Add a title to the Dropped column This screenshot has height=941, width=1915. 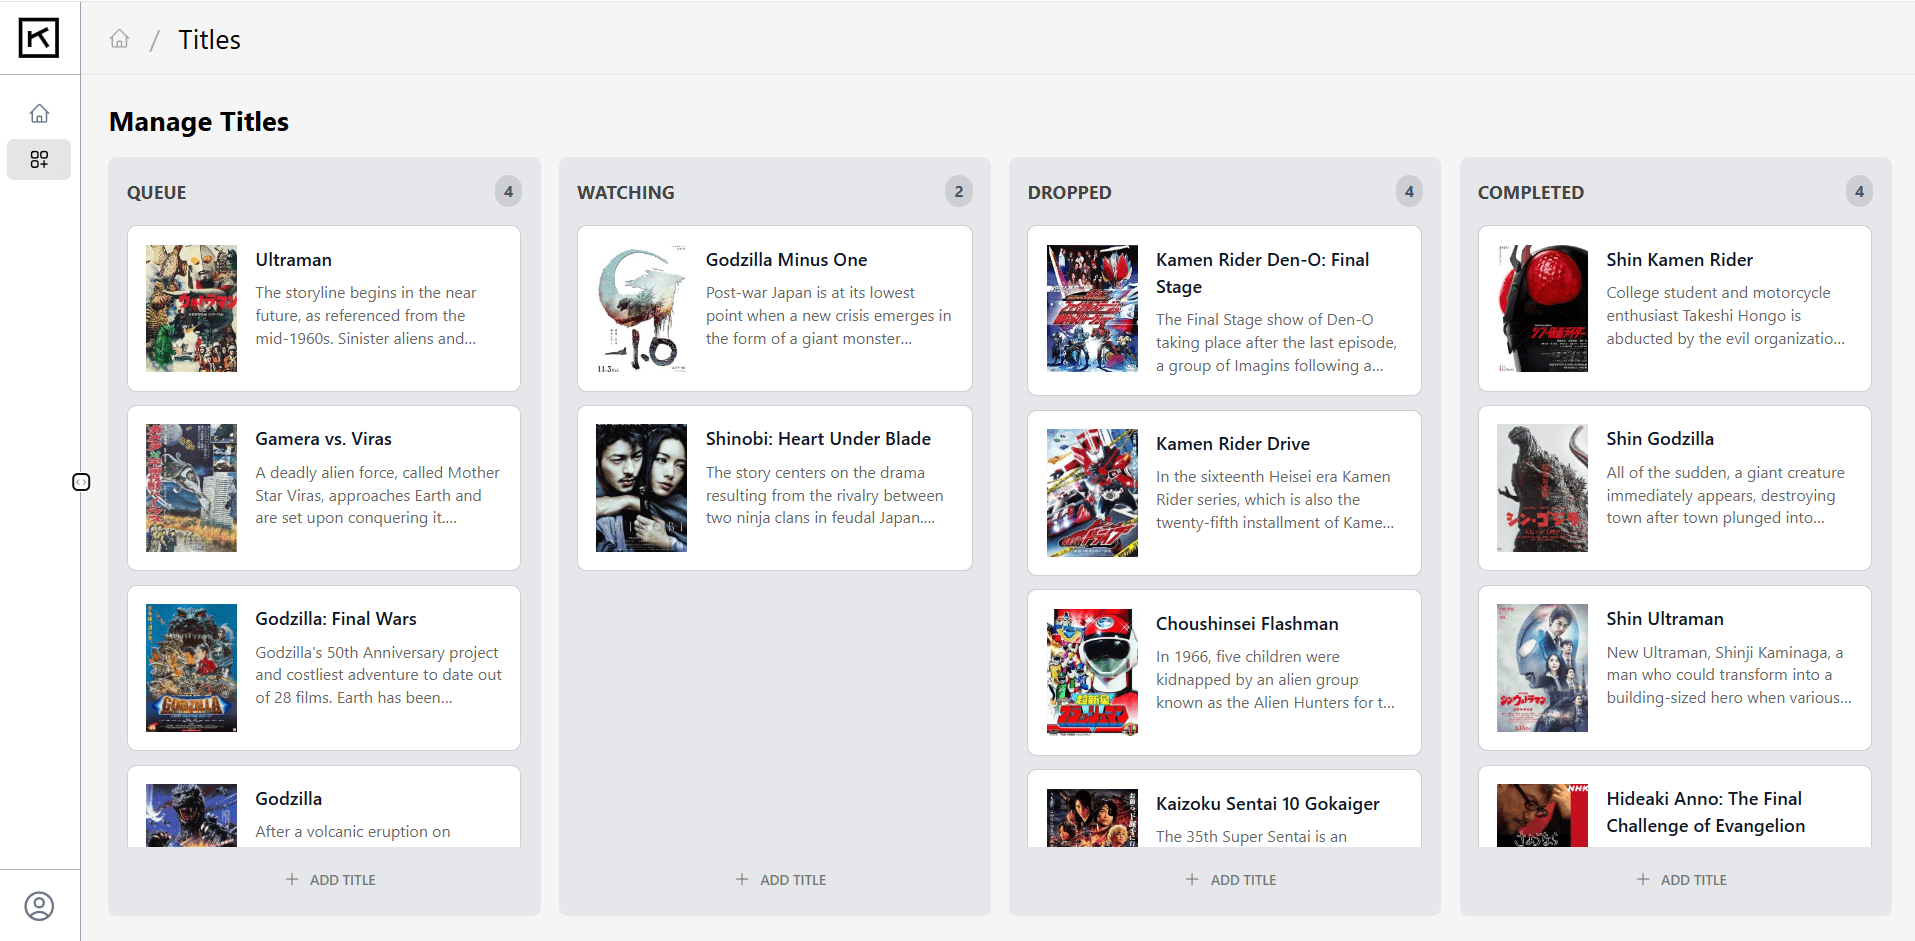1231,880
